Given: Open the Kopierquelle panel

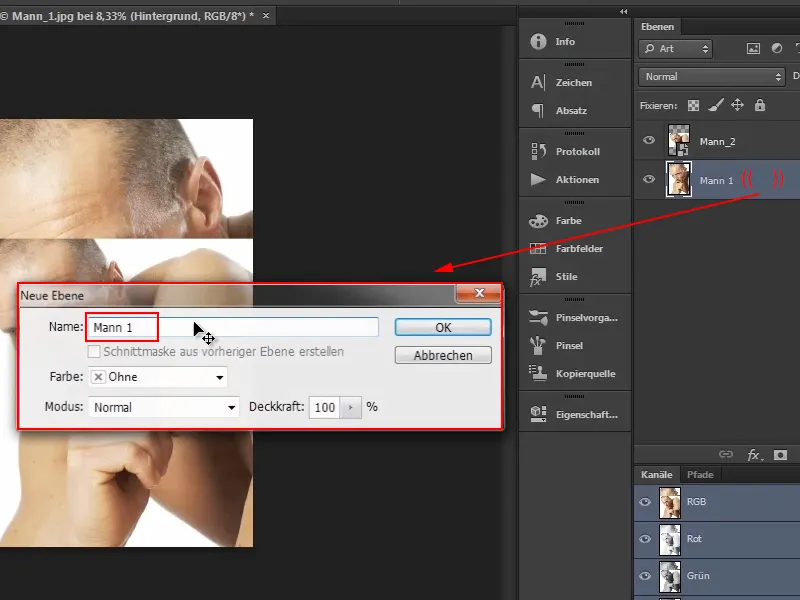Looking at the screenshot, I should click(574, 373).
